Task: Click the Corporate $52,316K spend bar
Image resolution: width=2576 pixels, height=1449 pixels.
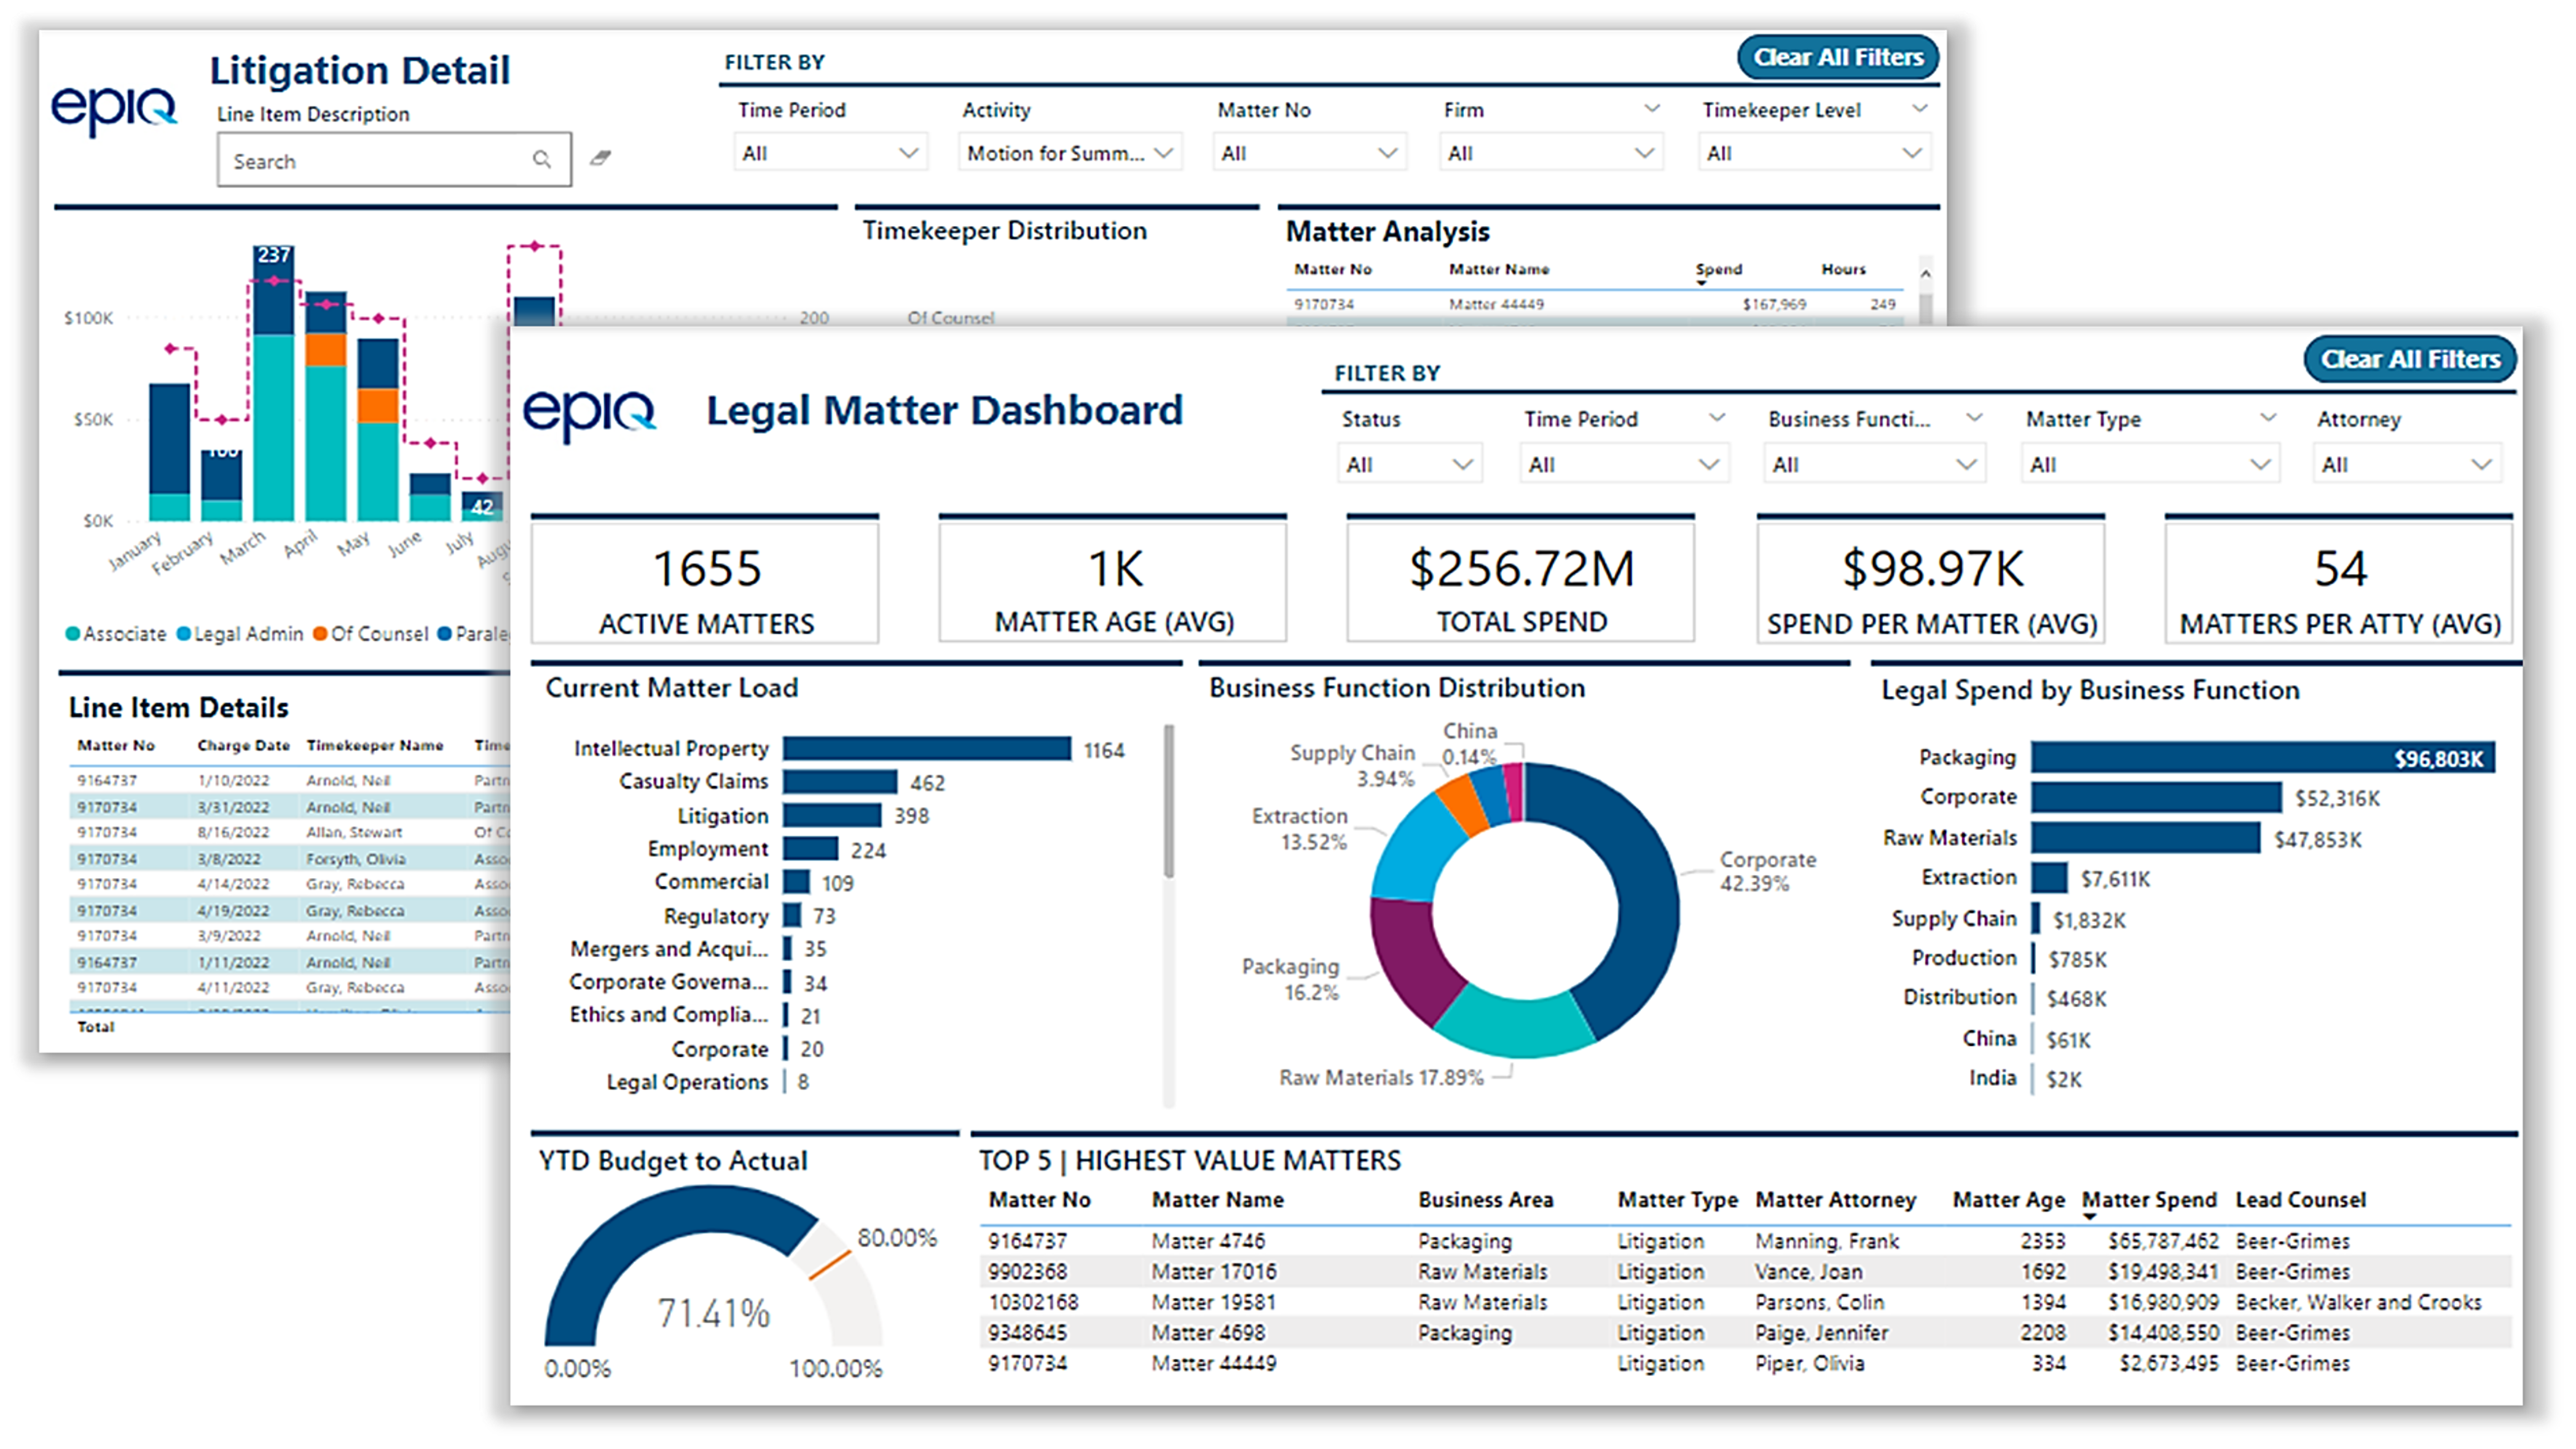Action: [2156, 797]
